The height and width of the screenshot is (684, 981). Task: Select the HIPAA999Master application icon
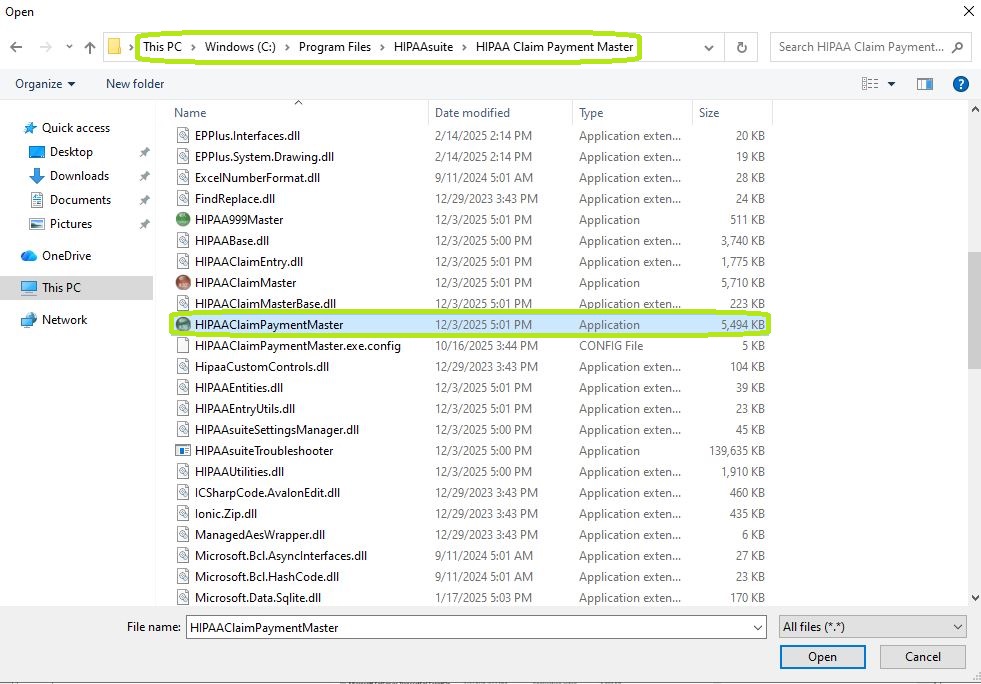[x=183, y=220]
